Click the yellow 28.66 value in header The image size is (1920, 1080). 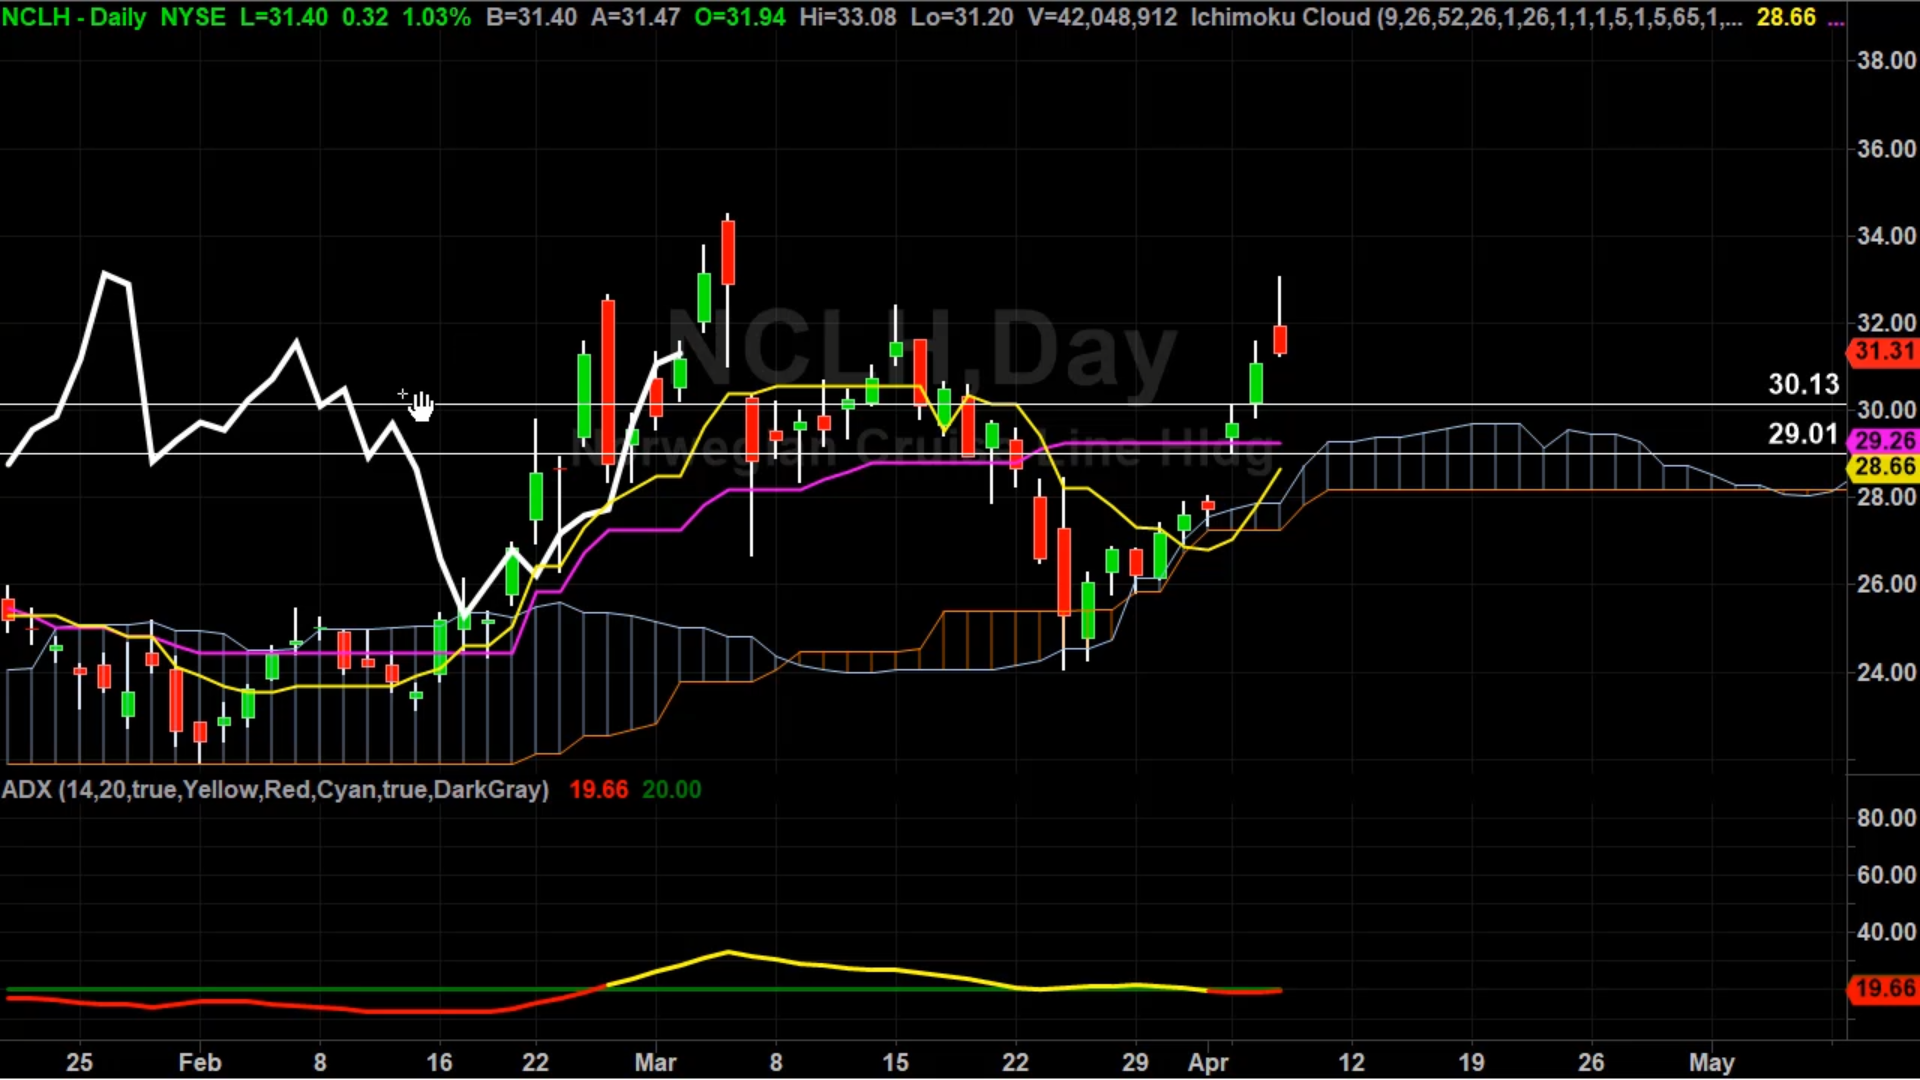[x=1786, y=17]
